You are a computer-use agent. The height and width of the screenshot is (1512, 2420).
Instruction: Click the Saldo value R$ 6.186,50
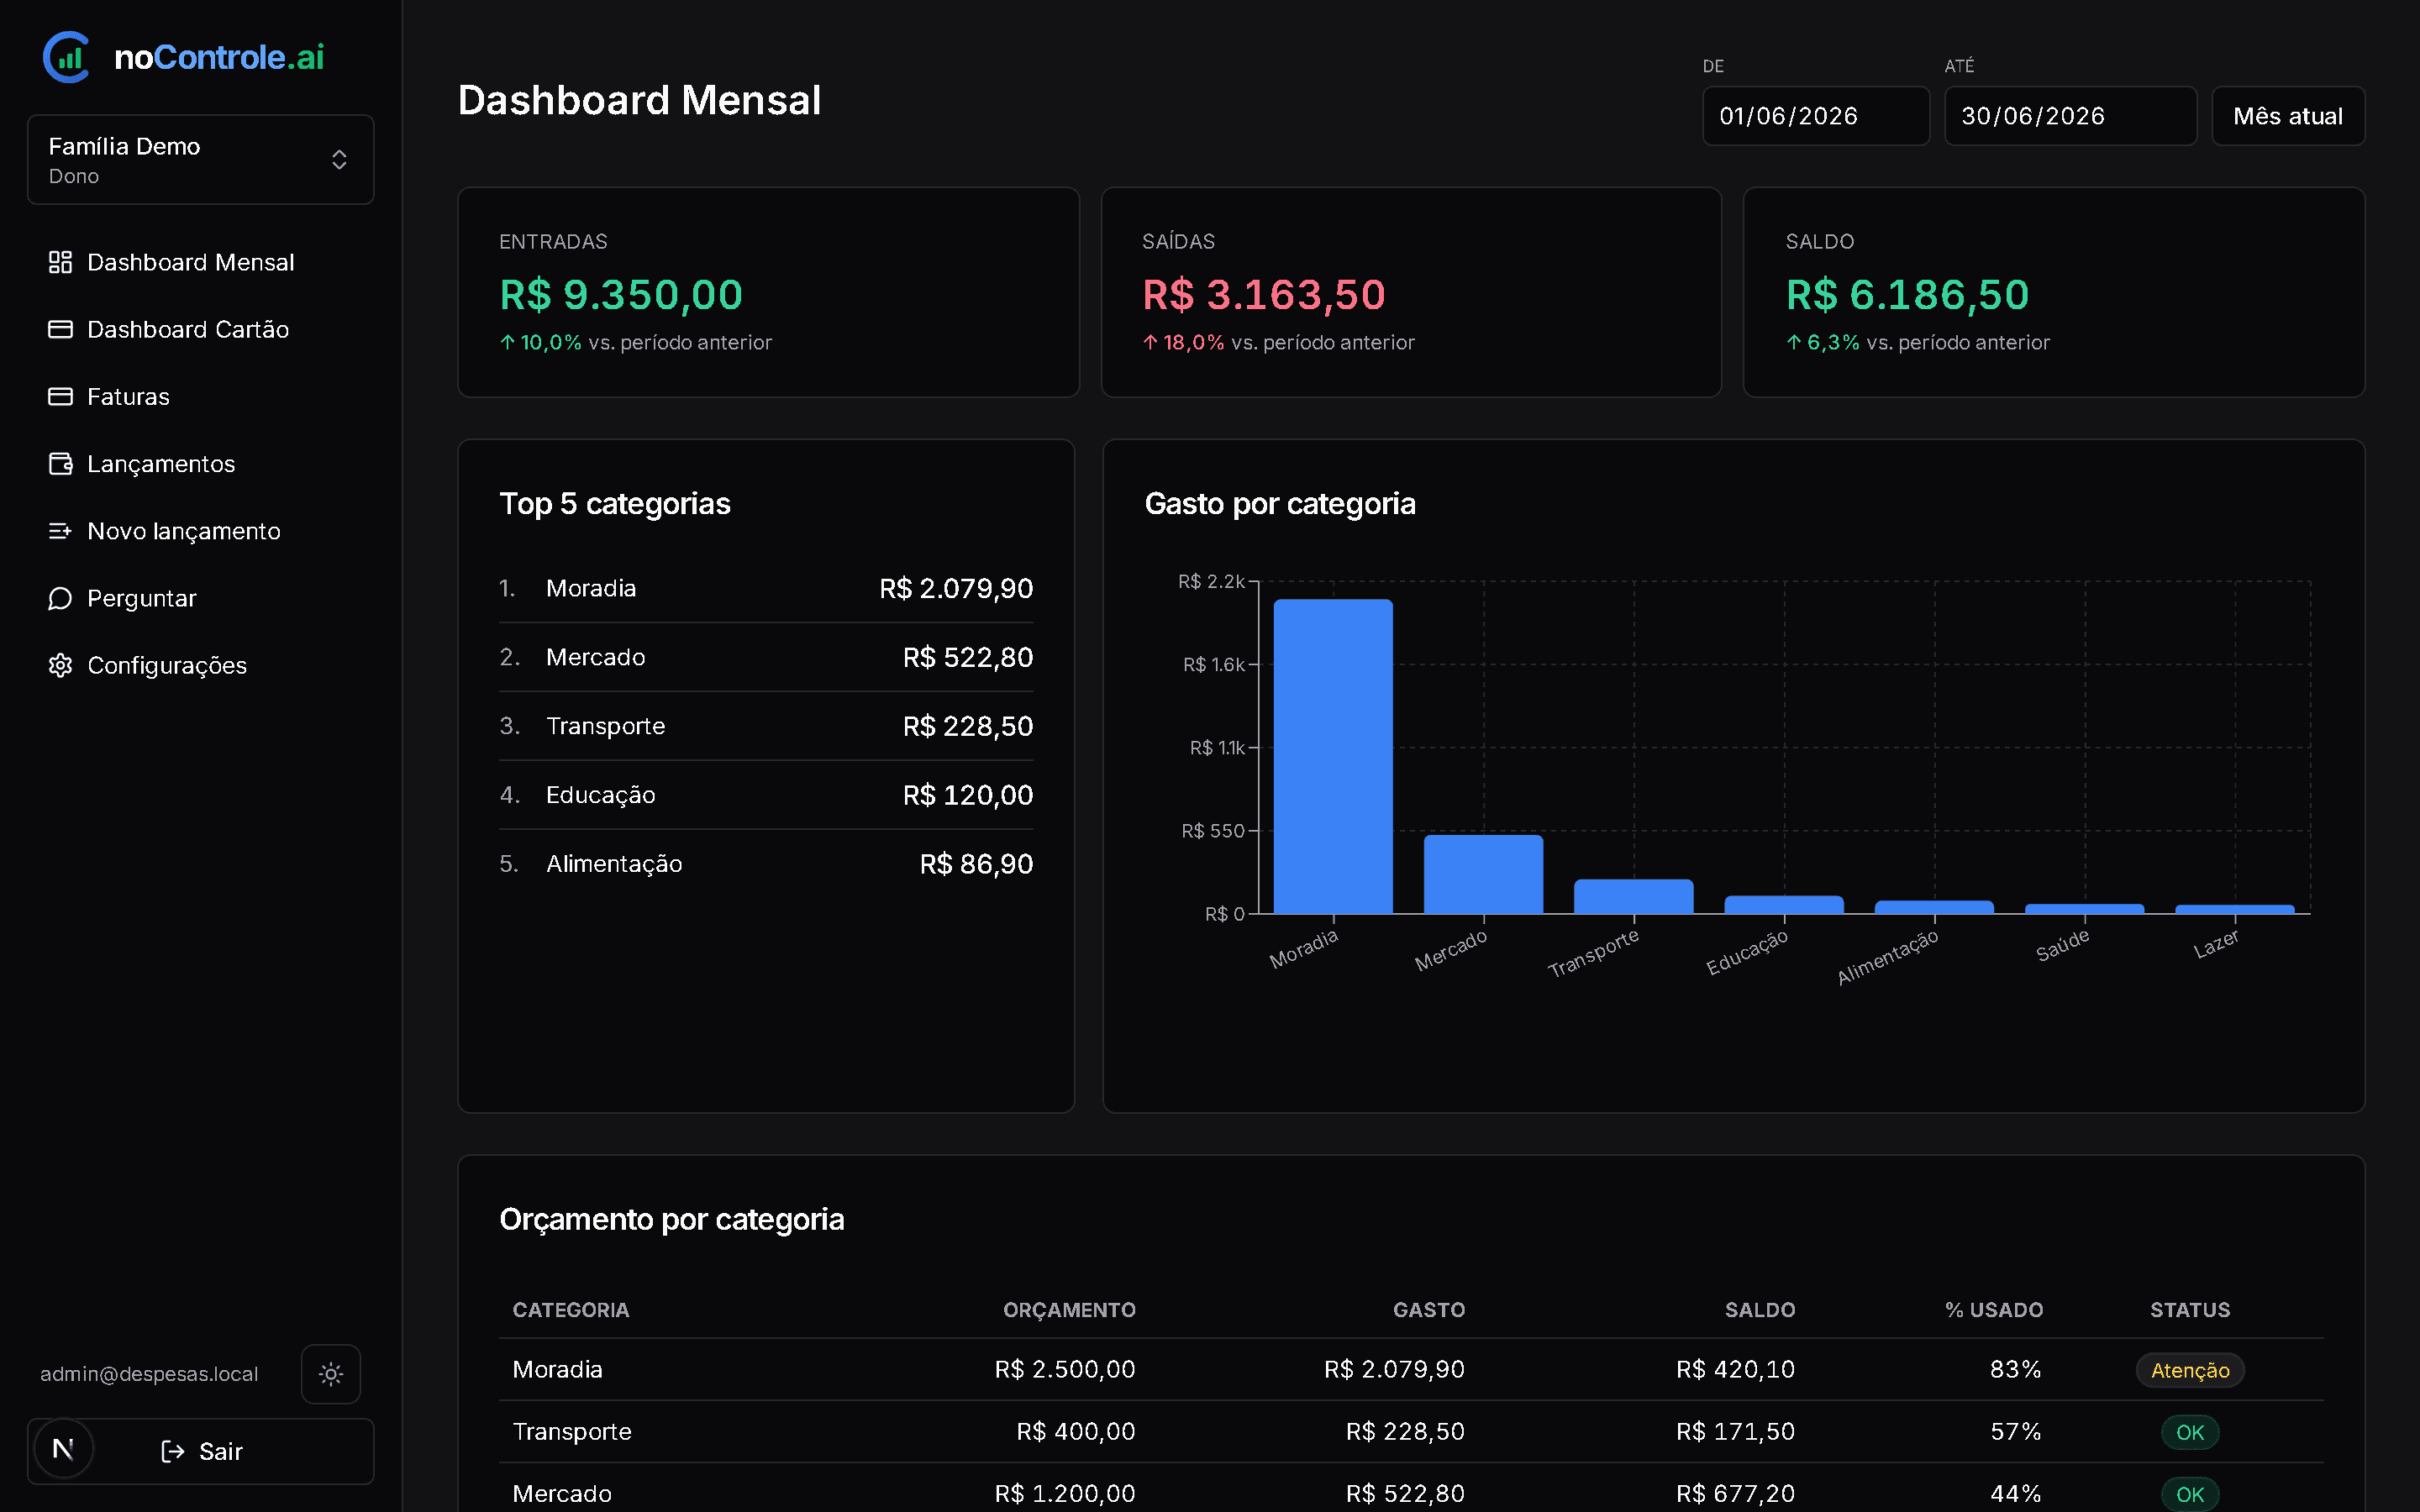coord(1908,294)
